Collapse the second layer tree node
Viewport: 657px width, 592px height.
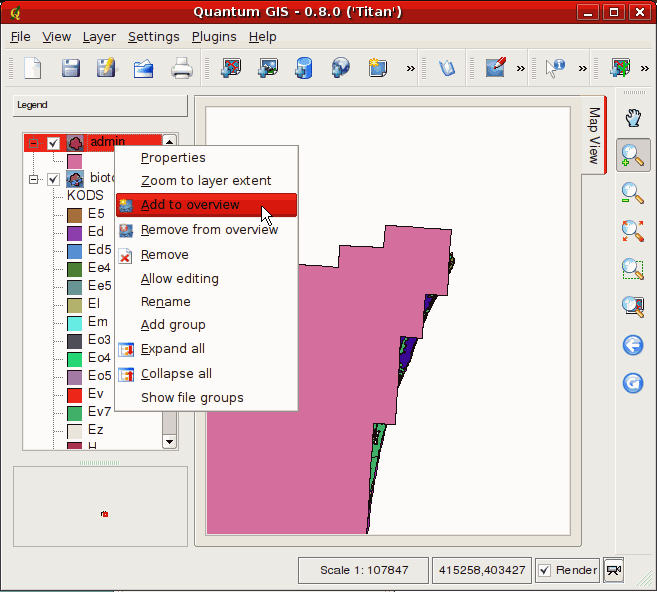point(34,179)
